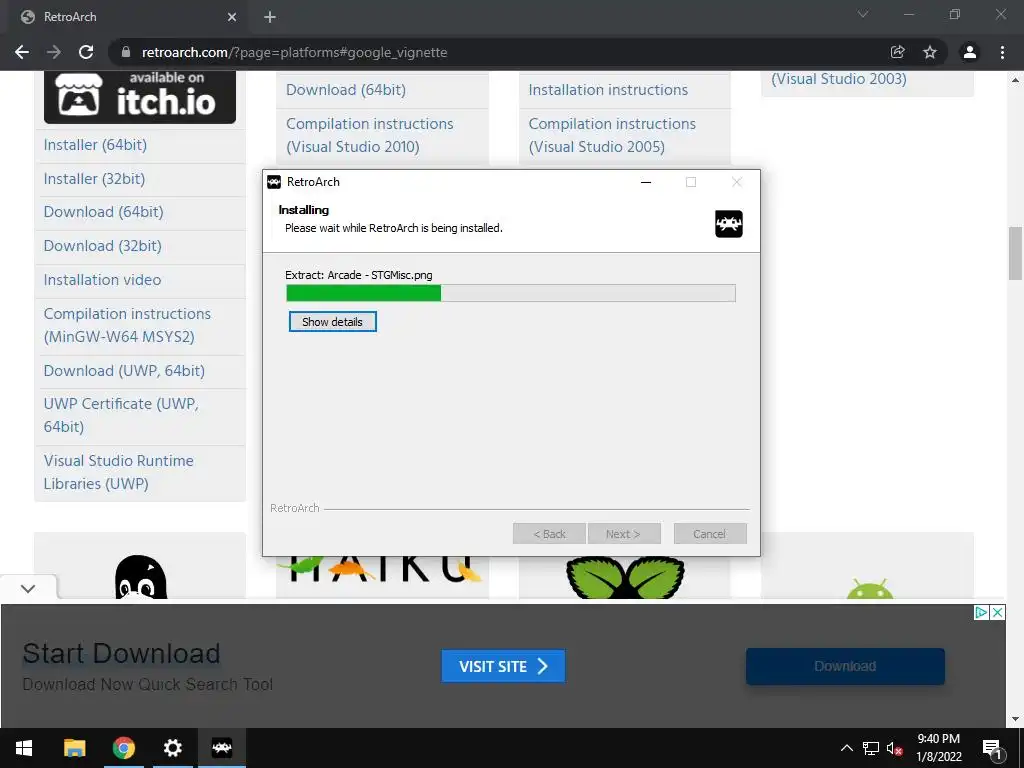The image size is (1024, 768).
Task: Open Settings gear in taskbar
Action: point(172,748)
